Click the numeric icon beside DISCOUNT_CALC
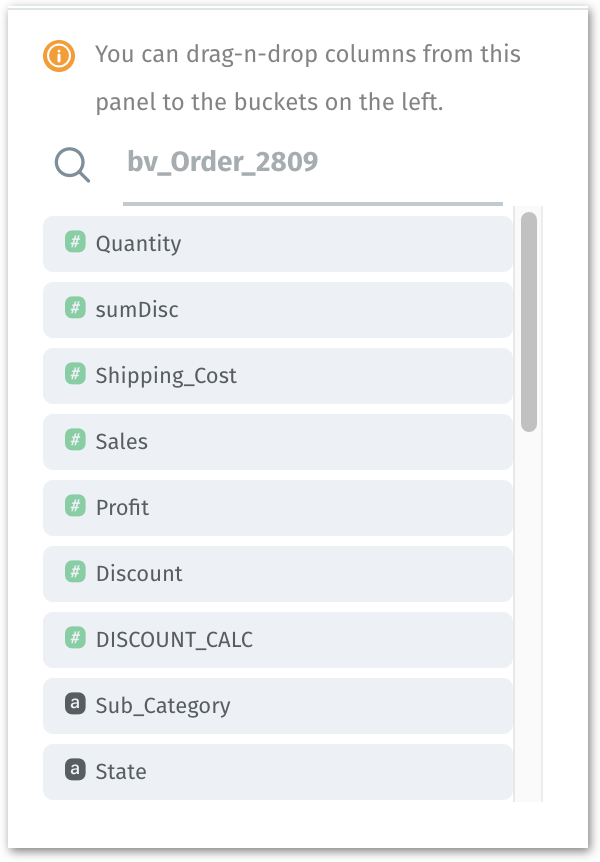This screenshot has width=600, height=862. pyautogui.click(x=75, y=638)
